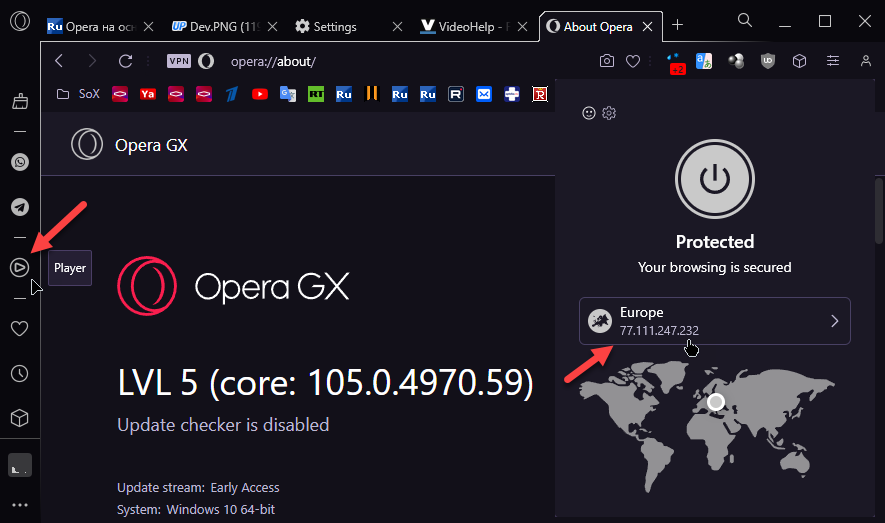Take a snapshot with the camera icon

click(607, 61)
